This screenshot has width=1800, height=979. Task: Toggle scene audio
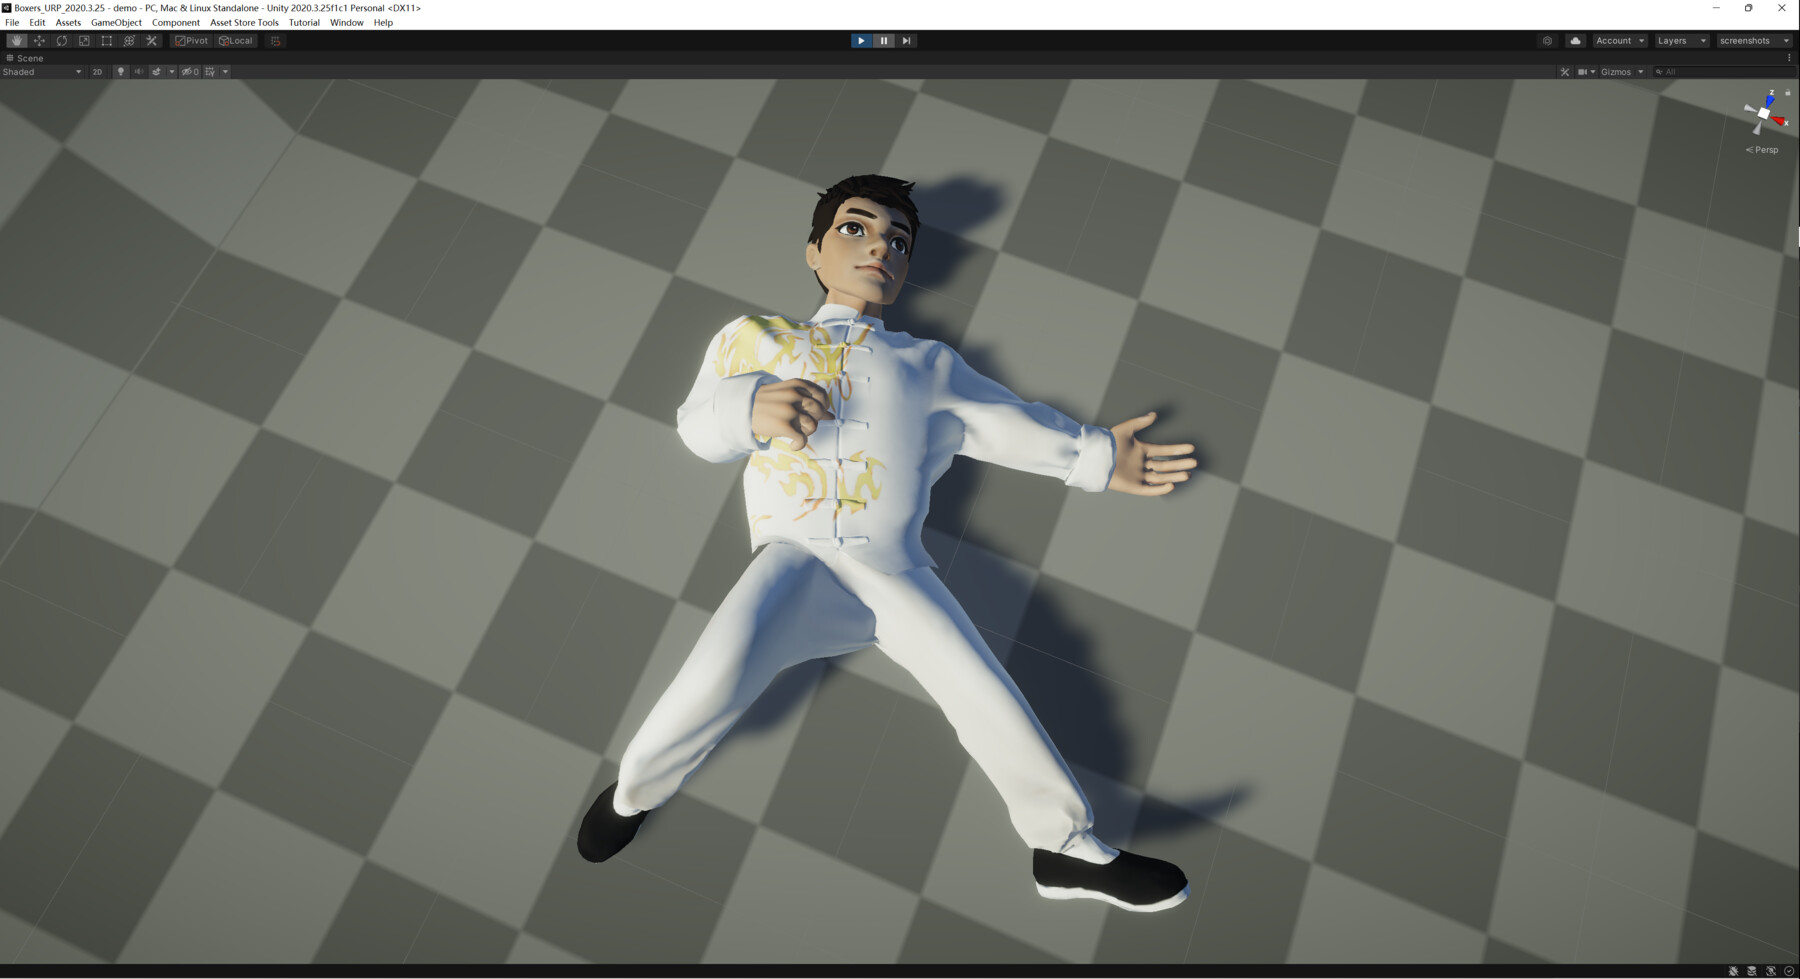point(139,72)
